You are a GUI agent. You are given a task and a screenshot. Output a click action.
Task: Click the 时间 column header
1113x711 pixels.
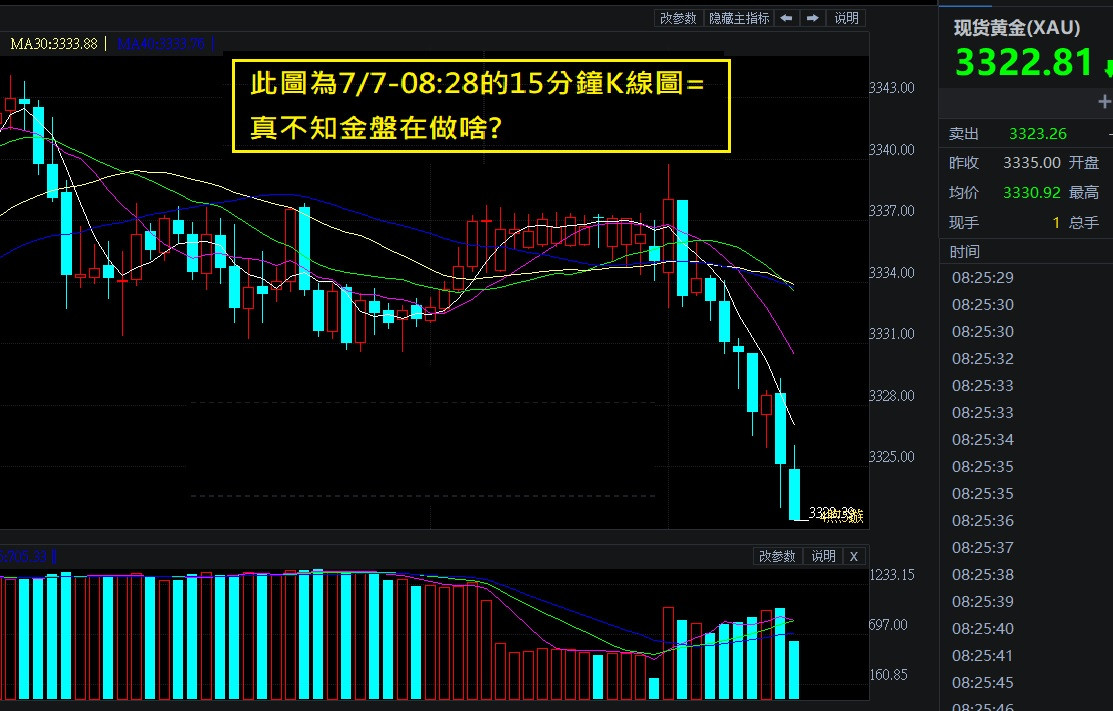[964, 252]
